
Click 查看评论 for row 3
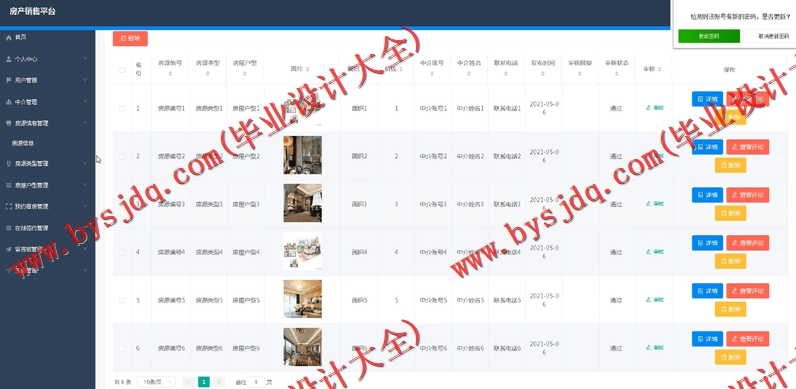click(747, 195)
